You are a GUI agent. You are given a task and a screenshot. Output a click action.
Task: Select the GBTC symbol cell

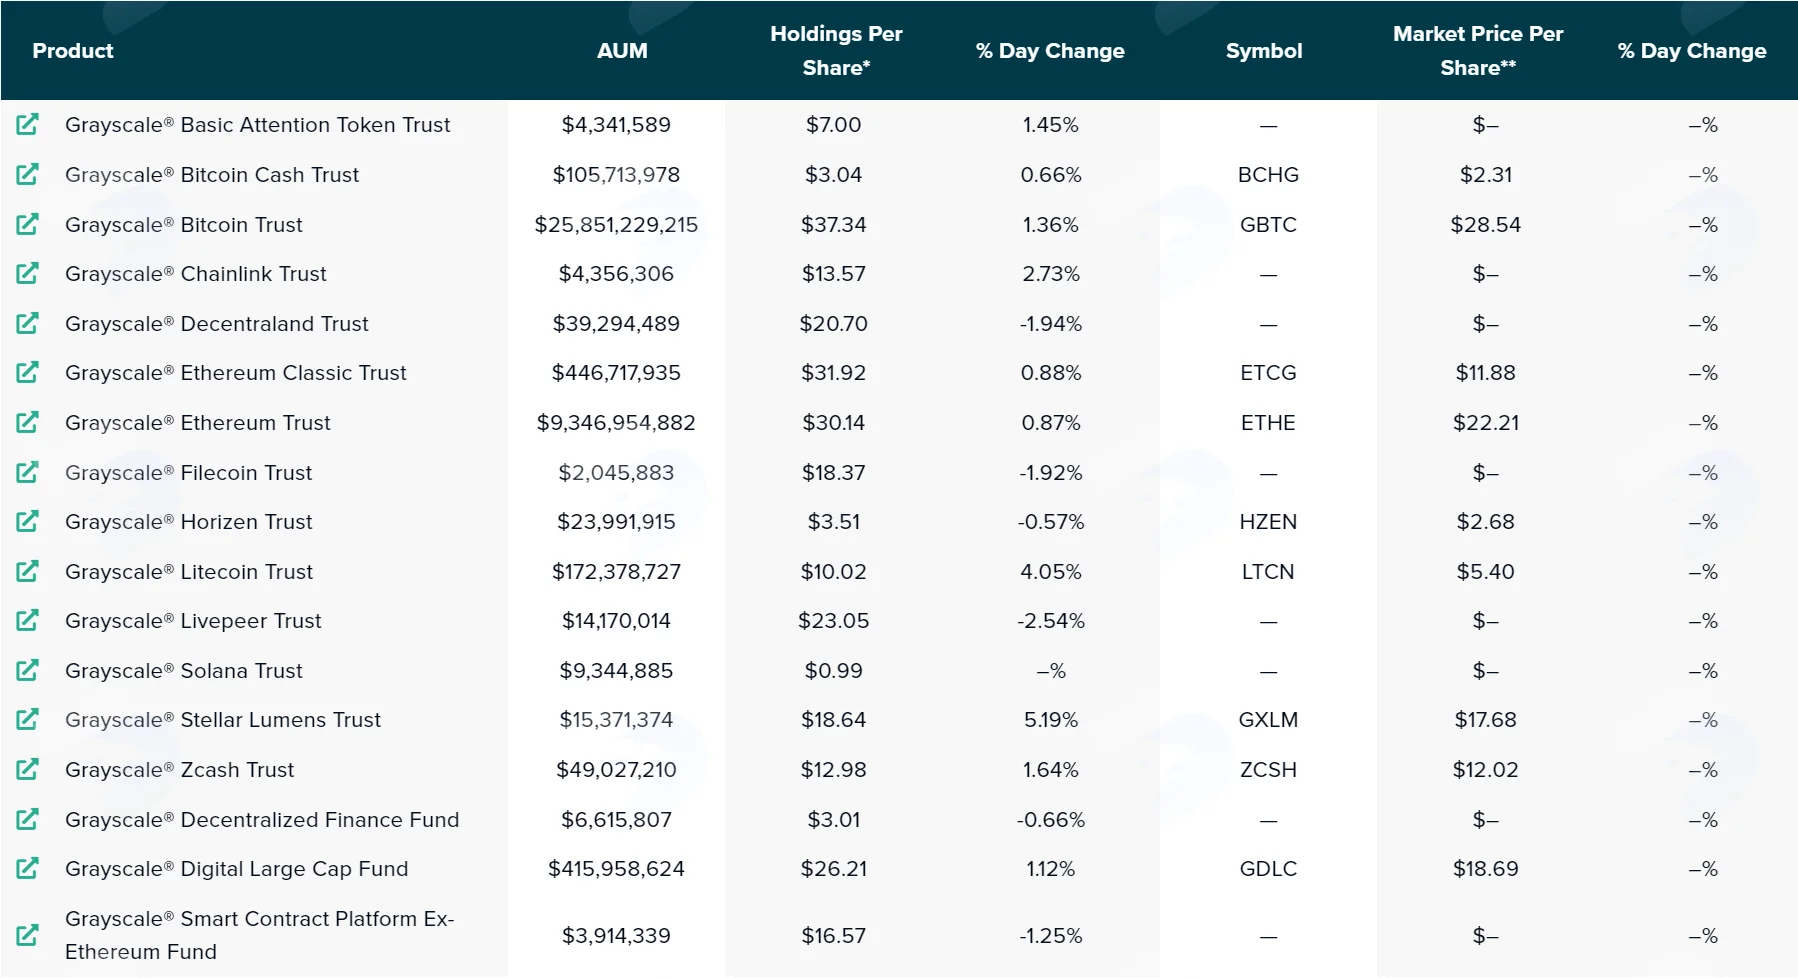1268,225
